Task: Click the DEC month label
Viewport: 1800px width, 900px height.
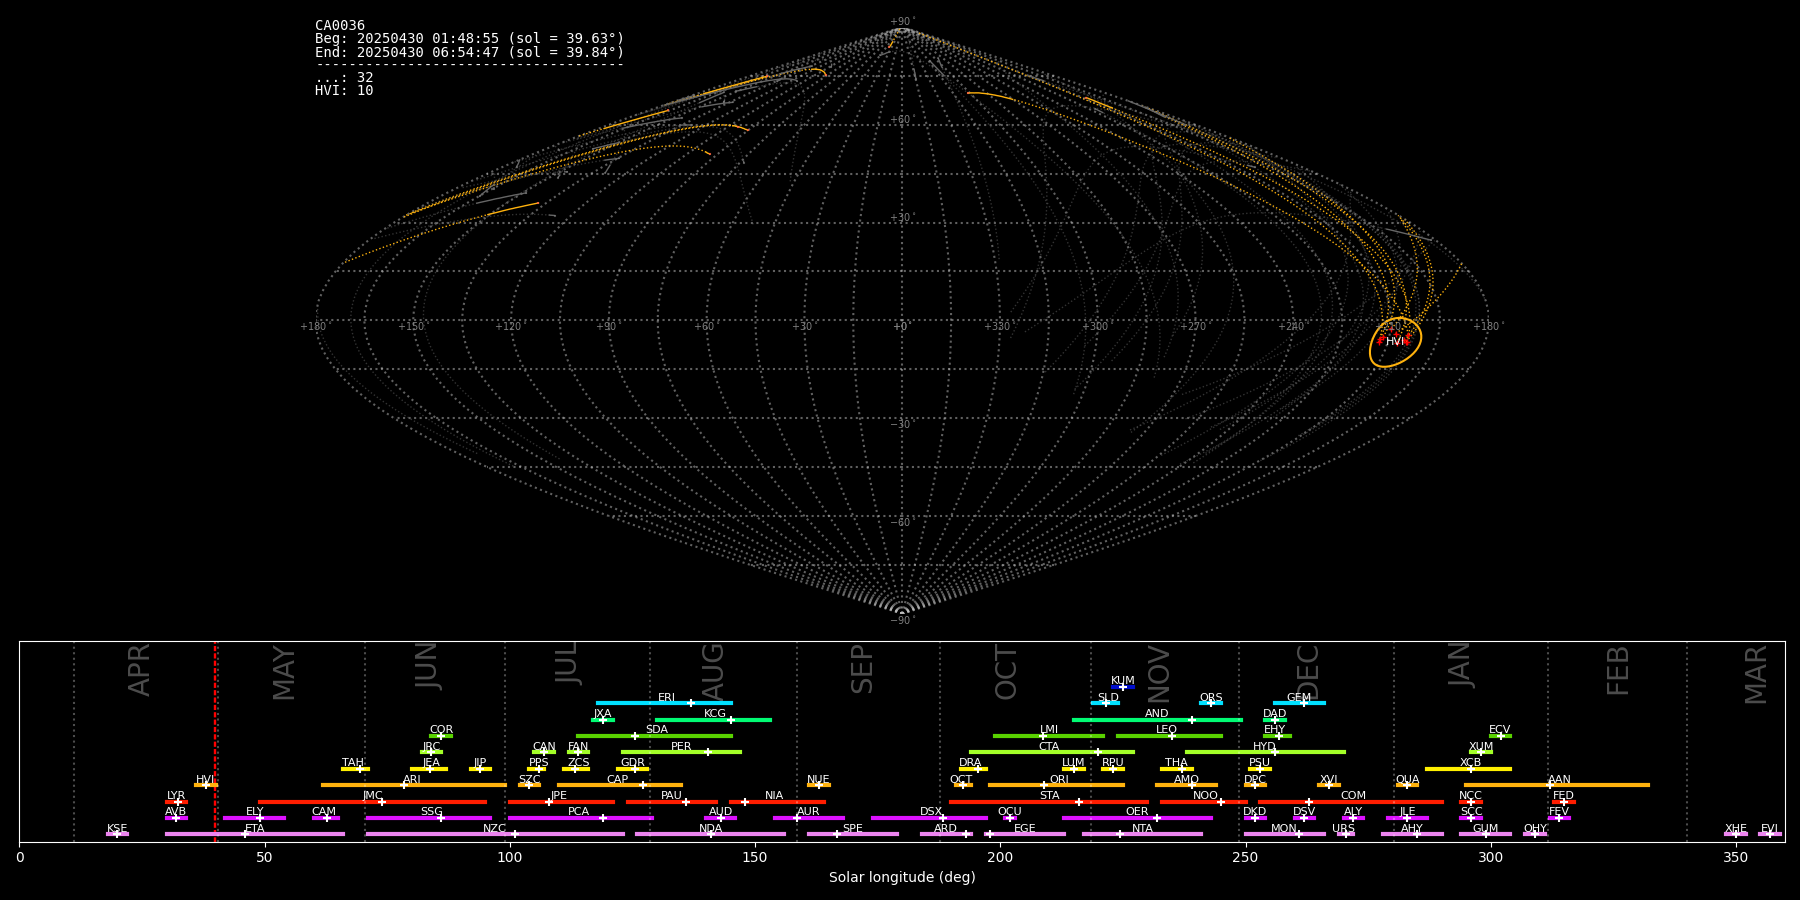Action: pyautogui.click(x=1308, y=672)
